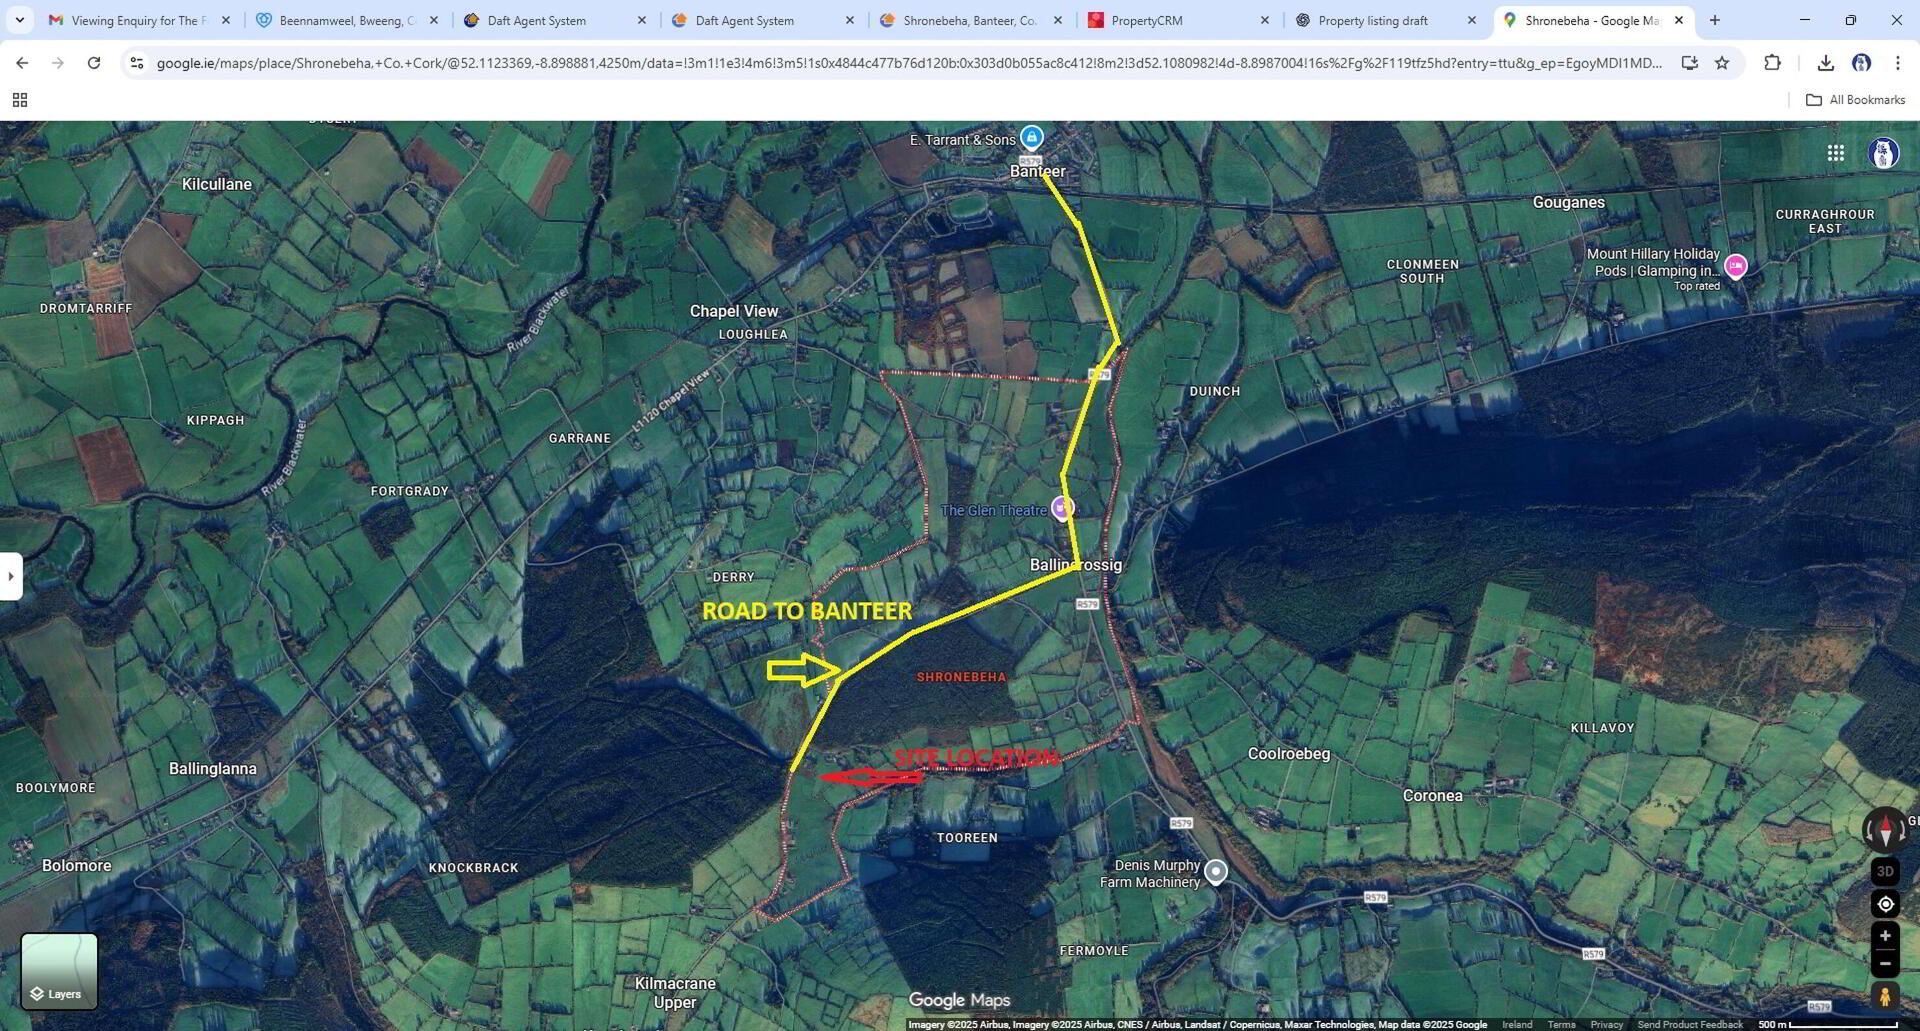Zoom in with the map plus button
Screen dimensions: 1920x1031
1885,936
